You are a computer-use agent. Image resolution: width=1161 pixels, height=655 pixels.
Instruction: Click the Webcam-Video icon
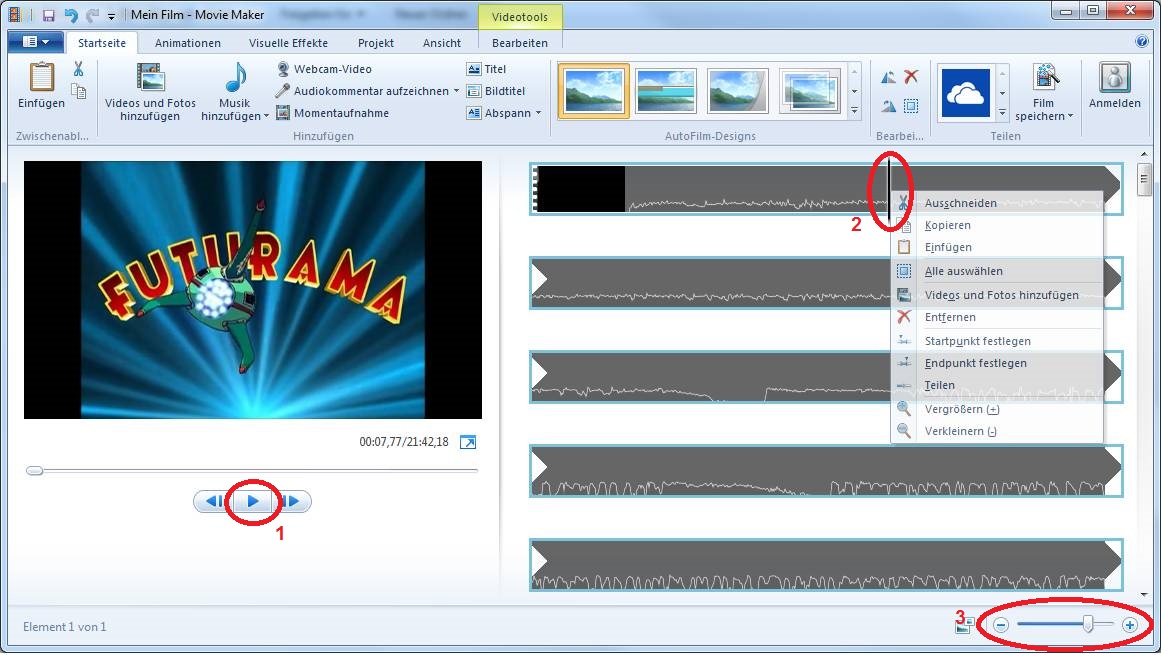point(284,69)
